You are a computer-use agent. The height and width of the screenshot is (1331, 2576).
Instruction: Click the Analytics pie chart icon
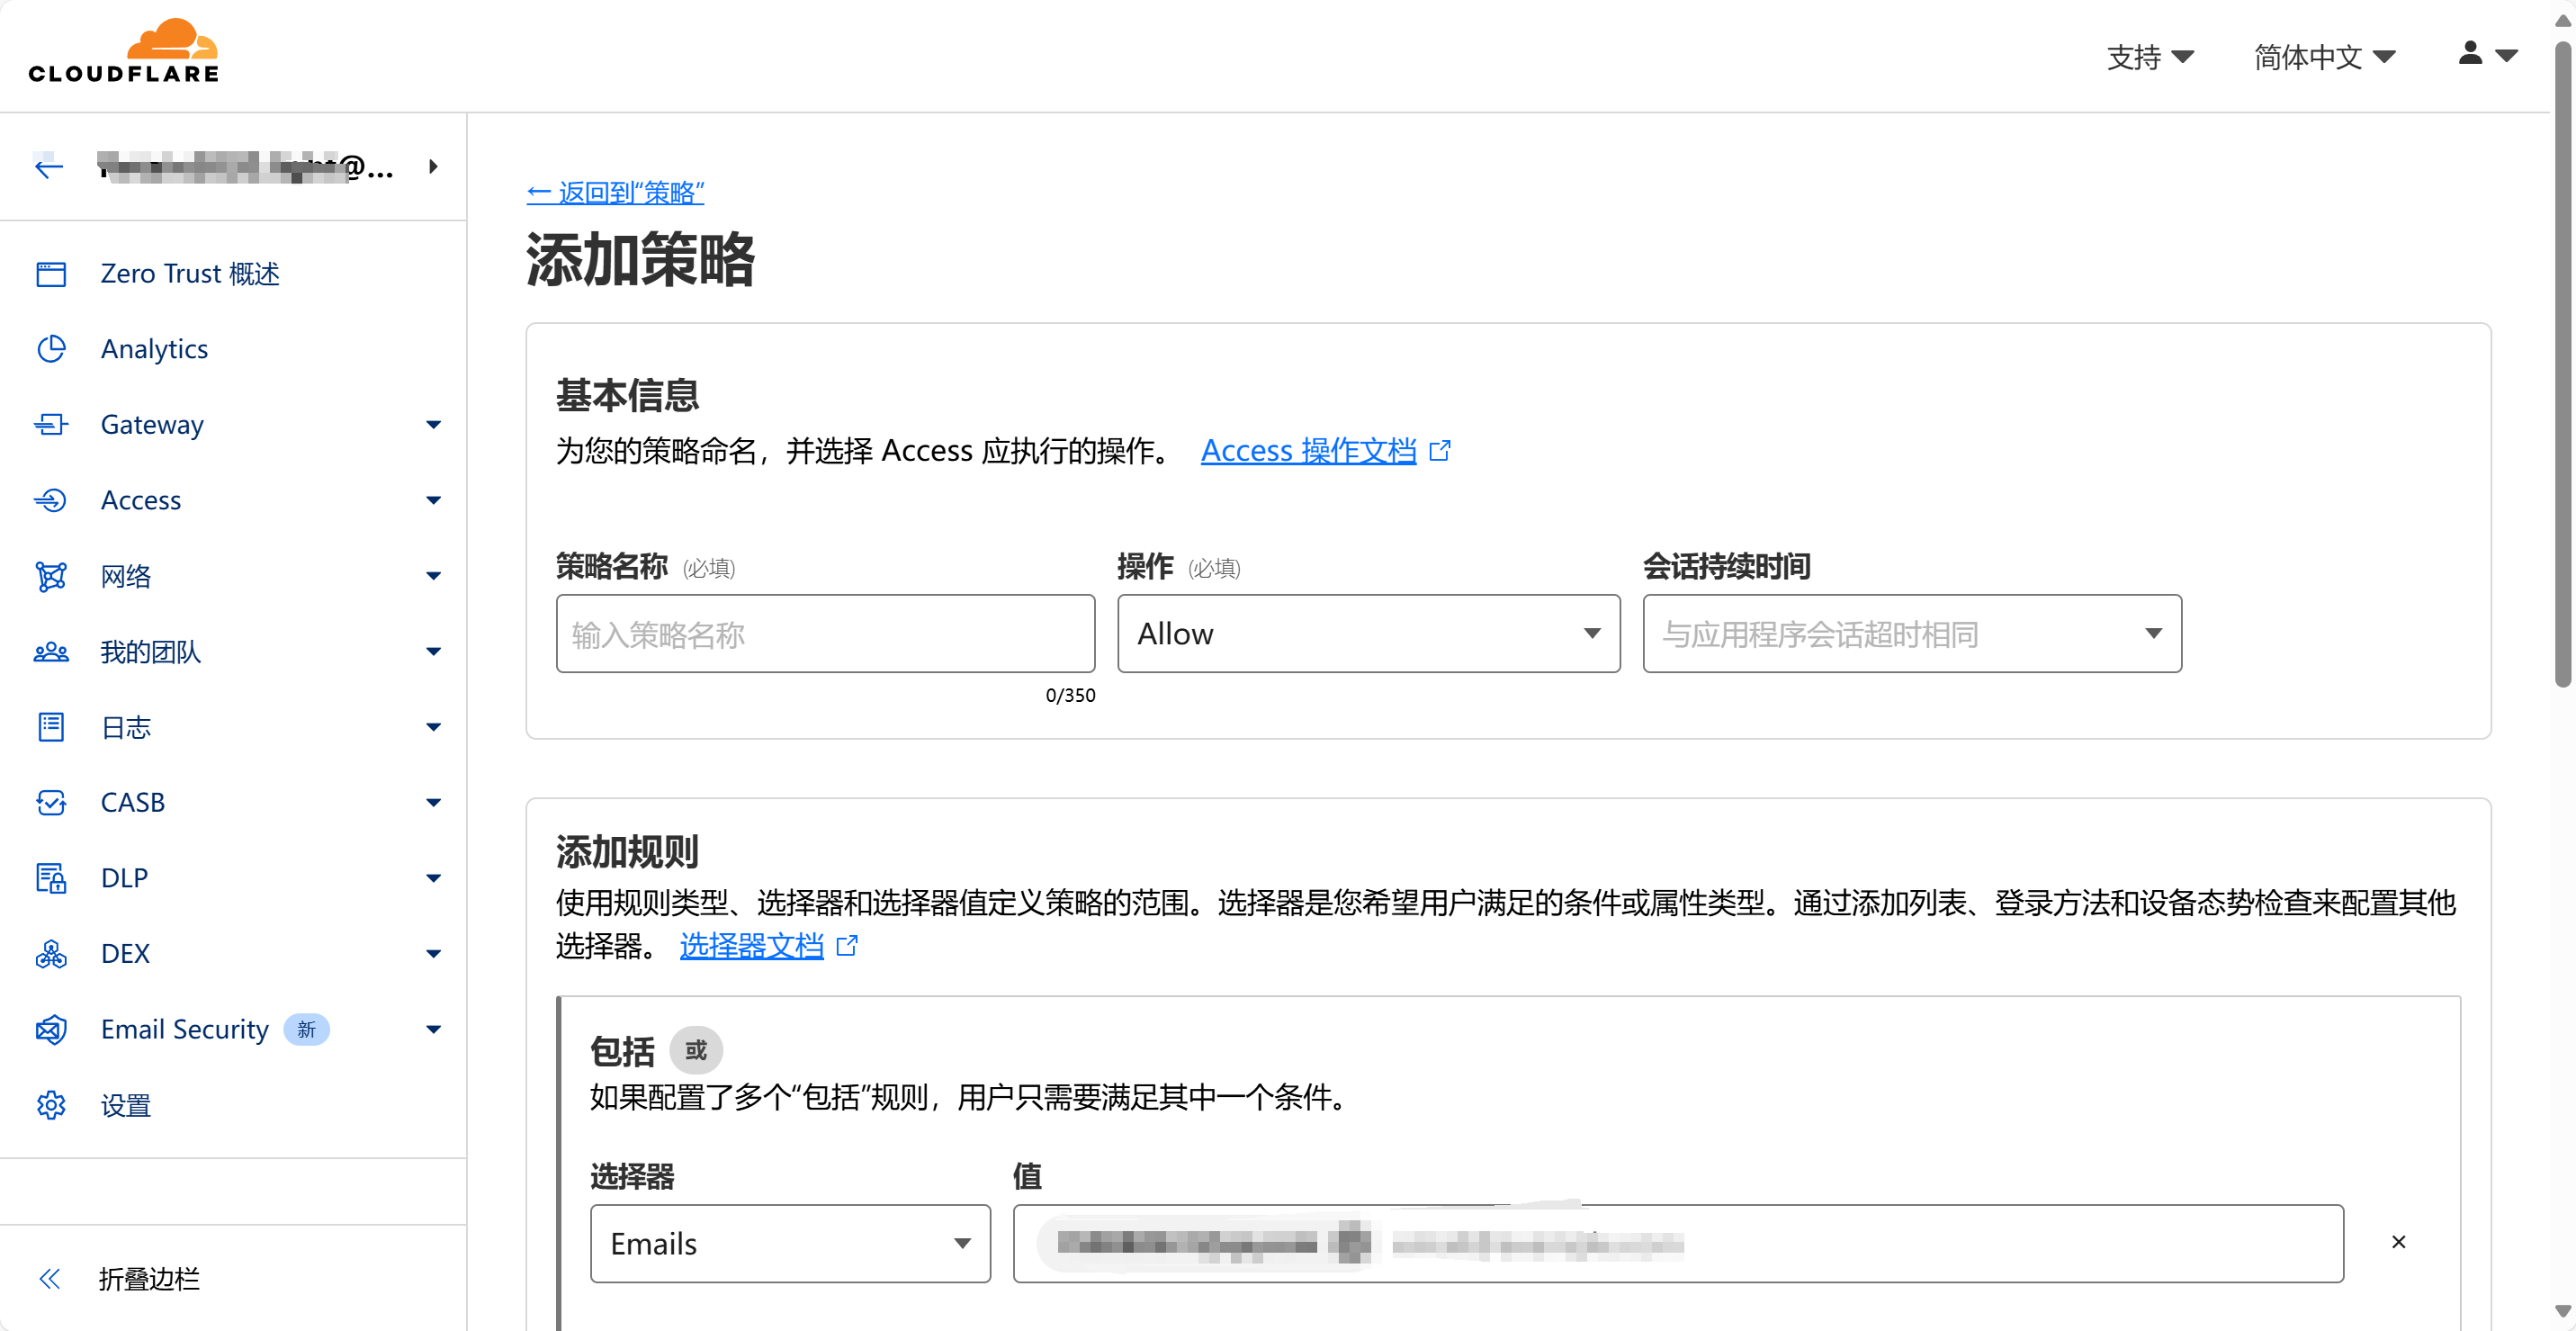coord(51,349)
